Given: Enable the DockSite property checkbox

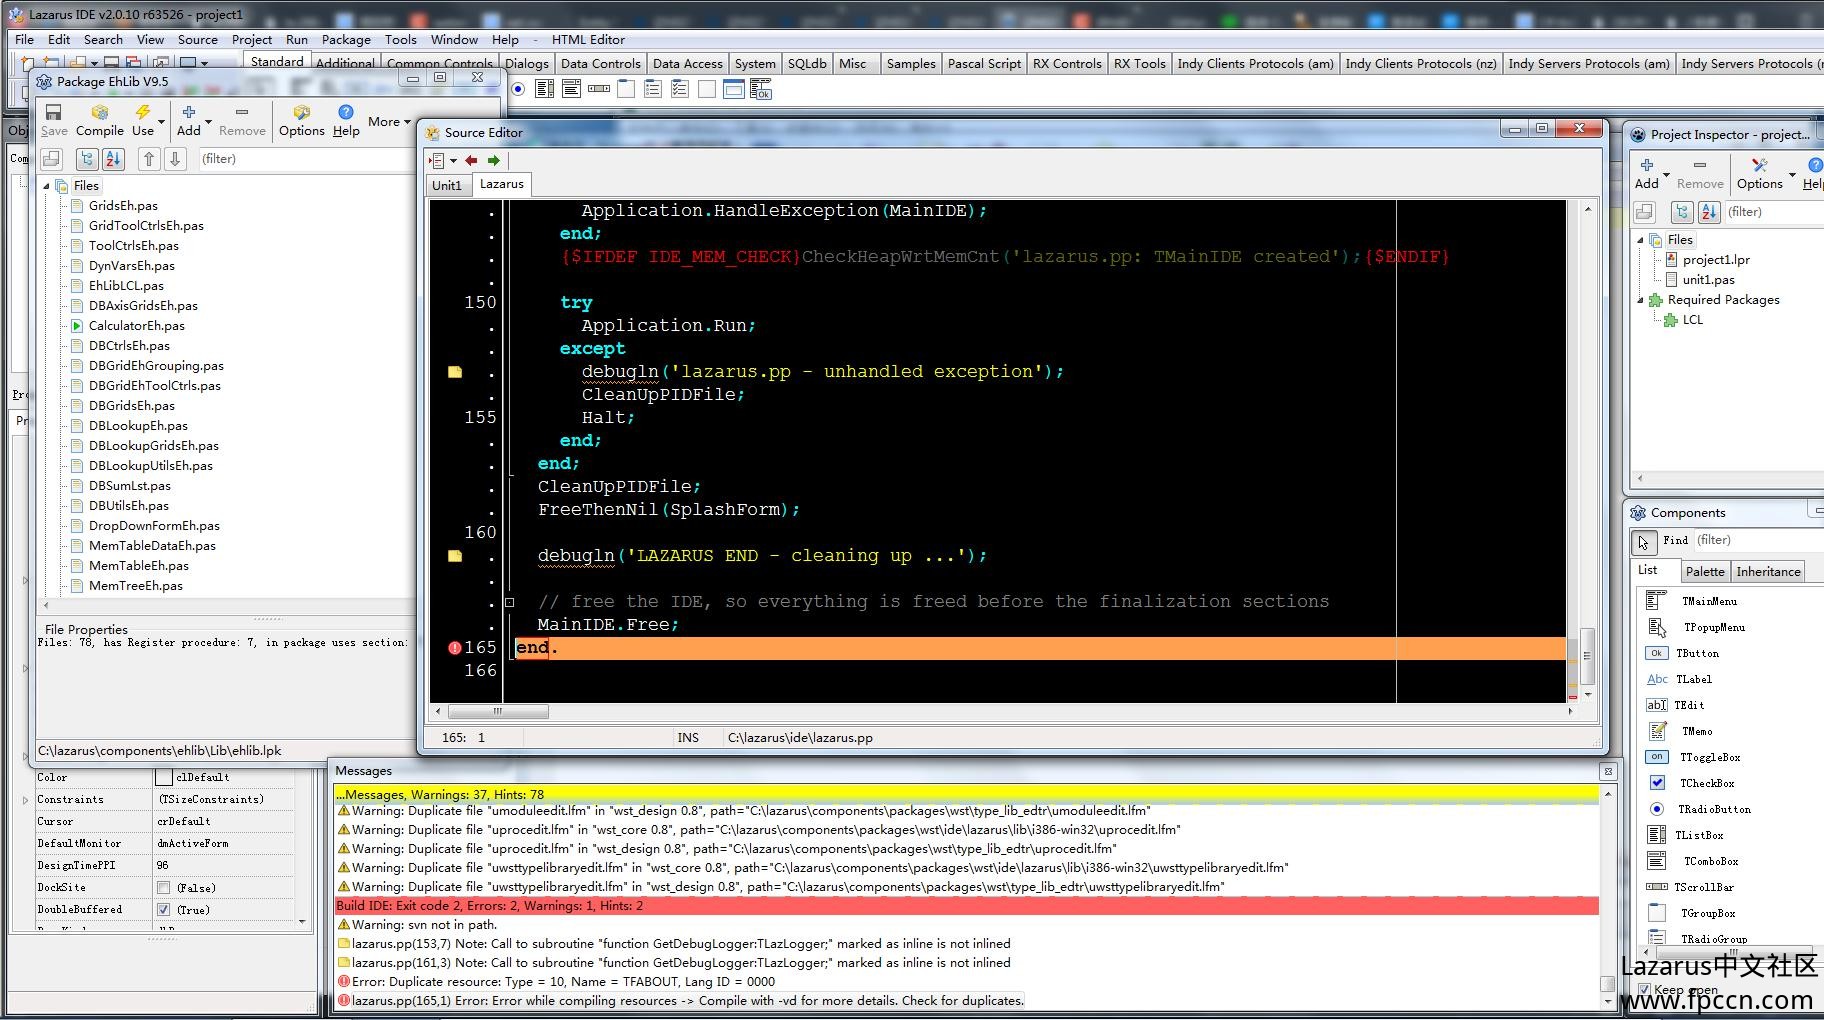Looking at the screenshot, I should tap(164, 888).
